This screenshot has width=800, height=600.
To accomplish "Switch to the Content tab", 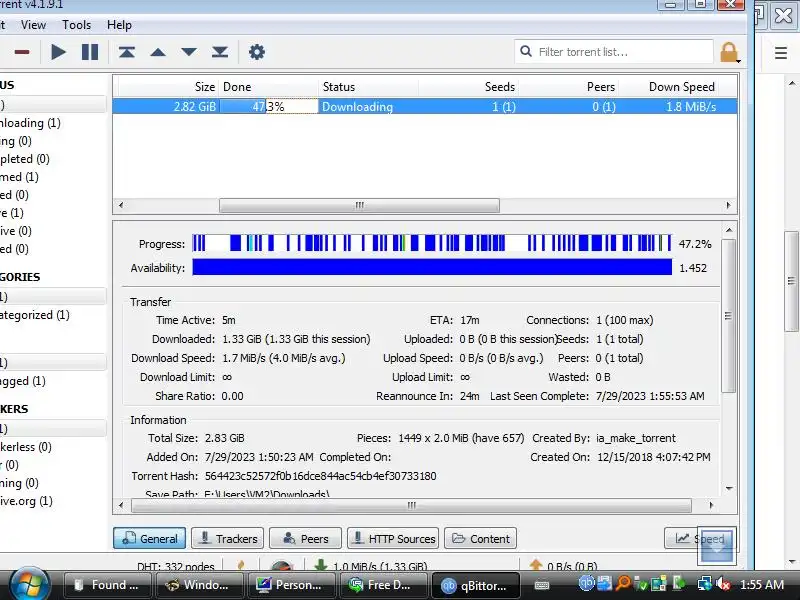I will [x=480, y=538].
